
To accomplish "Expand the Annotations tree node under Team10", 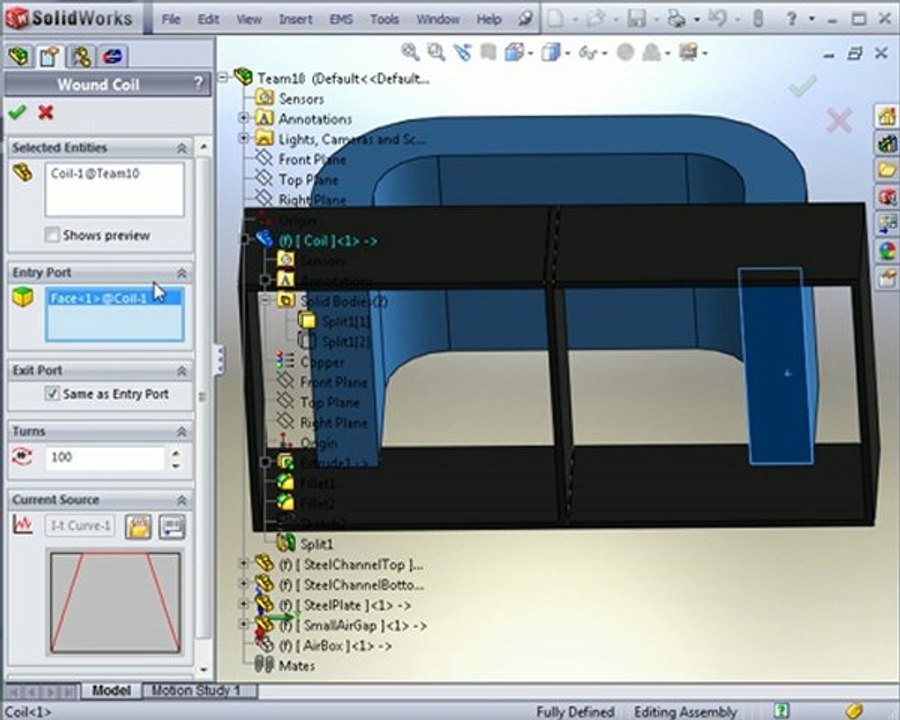I will point(243,118).
